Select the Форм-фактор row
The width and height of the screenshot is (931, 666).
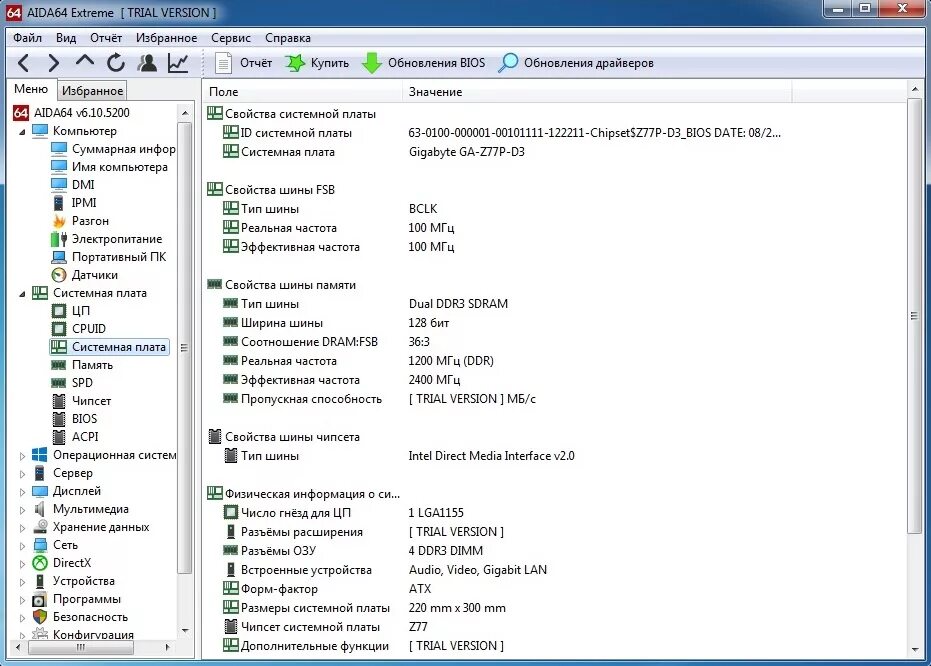point(327,589)
